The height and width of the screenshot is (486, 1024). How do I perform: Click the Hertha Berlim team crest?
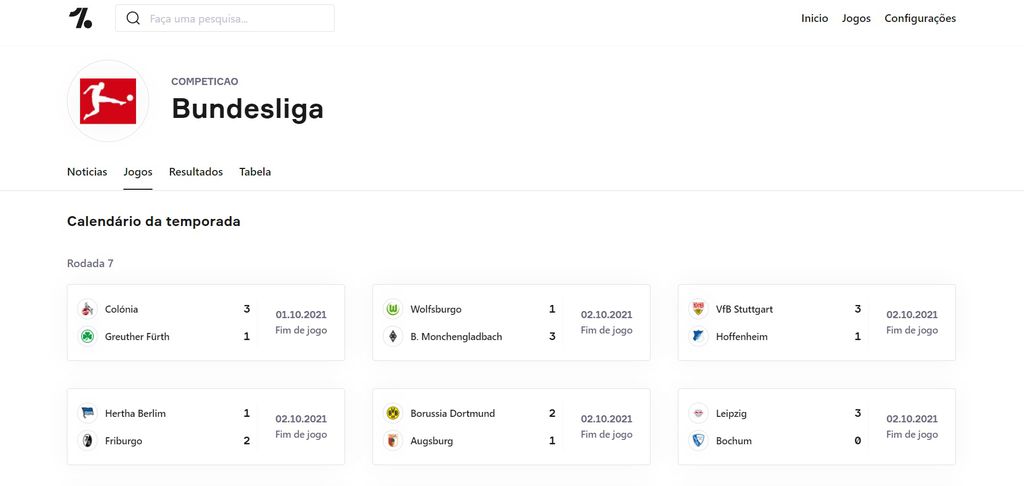coord(87,413)
